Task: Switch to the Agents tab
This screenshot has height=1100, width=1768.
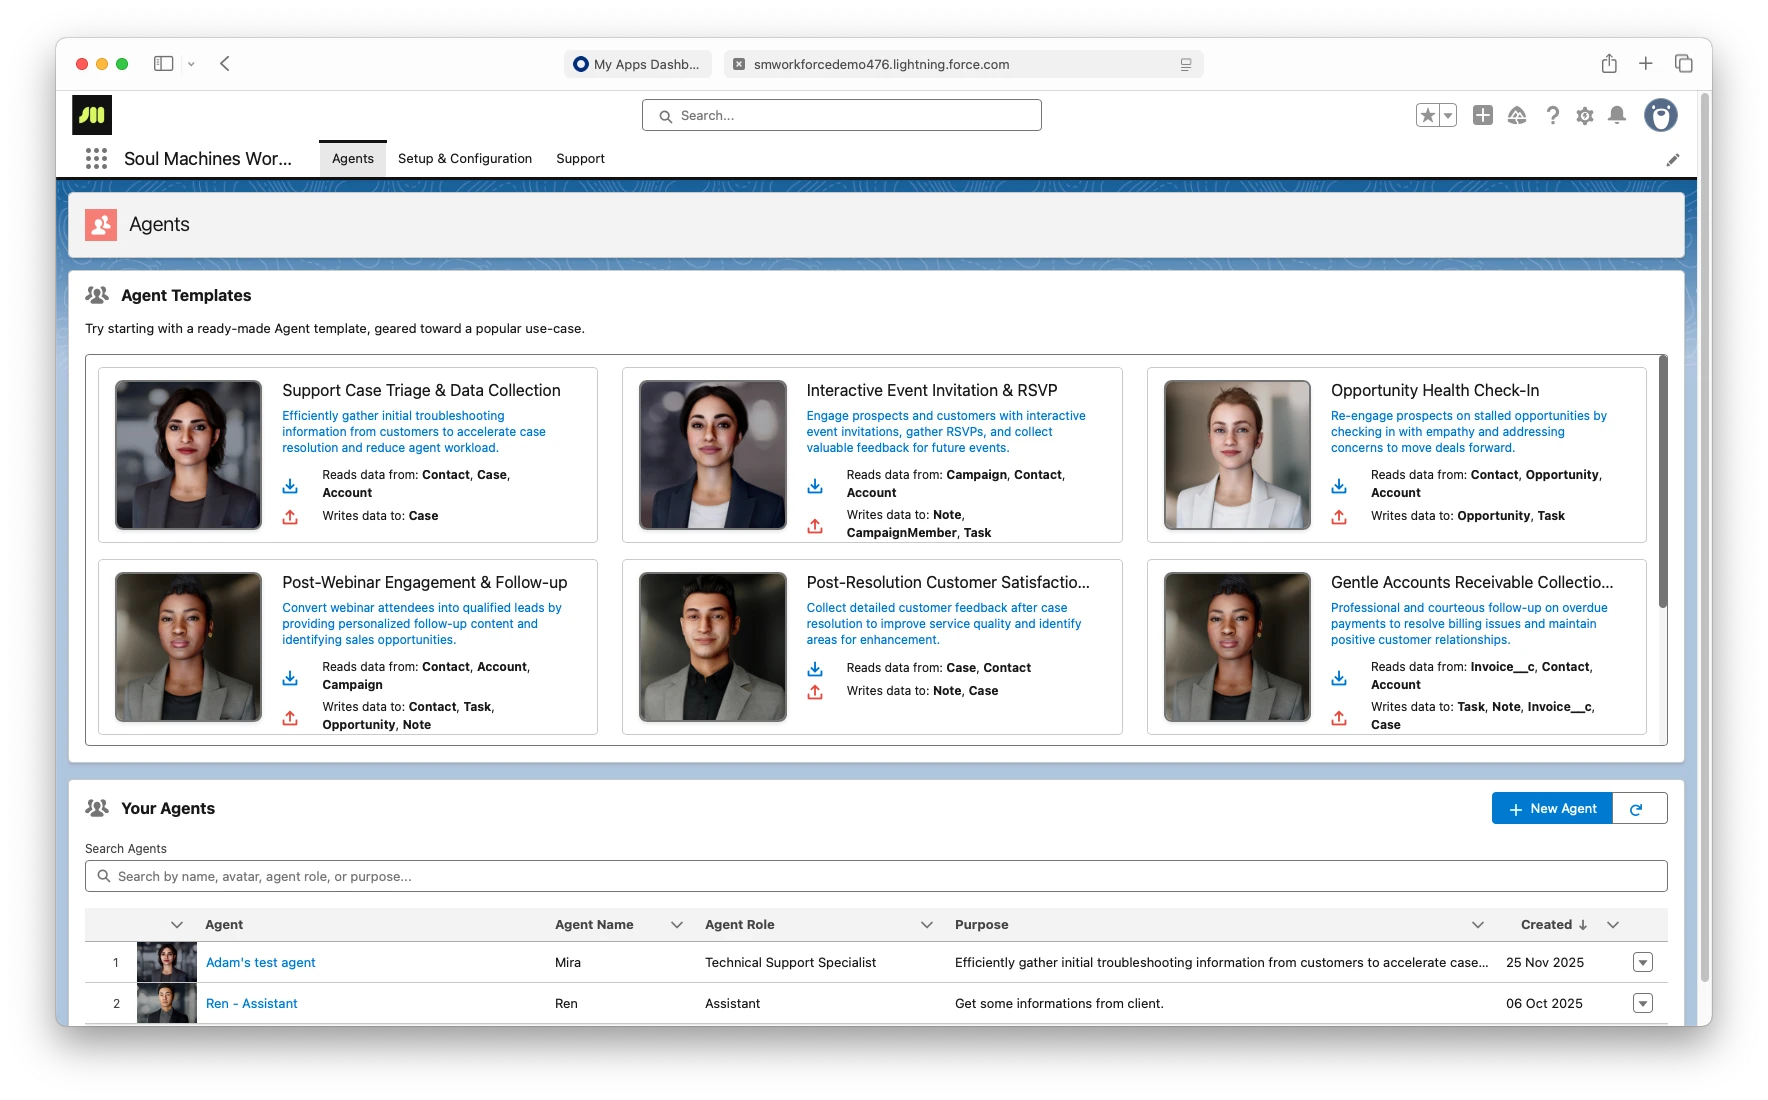Action: (x=353, y=159)
